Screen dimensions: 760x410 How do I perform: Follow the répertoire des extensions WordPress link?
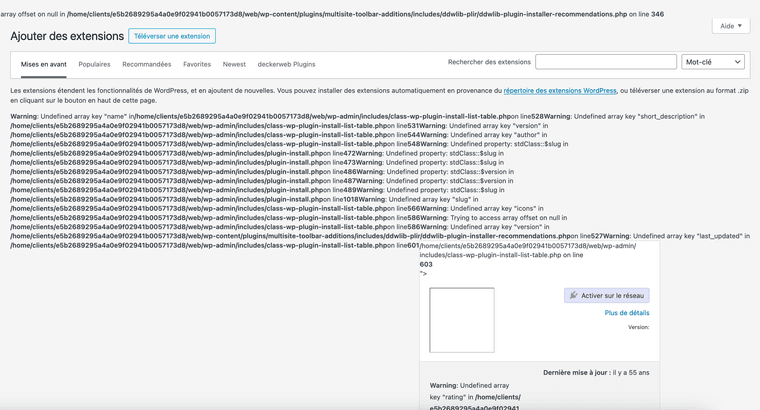tap(560, 91)
